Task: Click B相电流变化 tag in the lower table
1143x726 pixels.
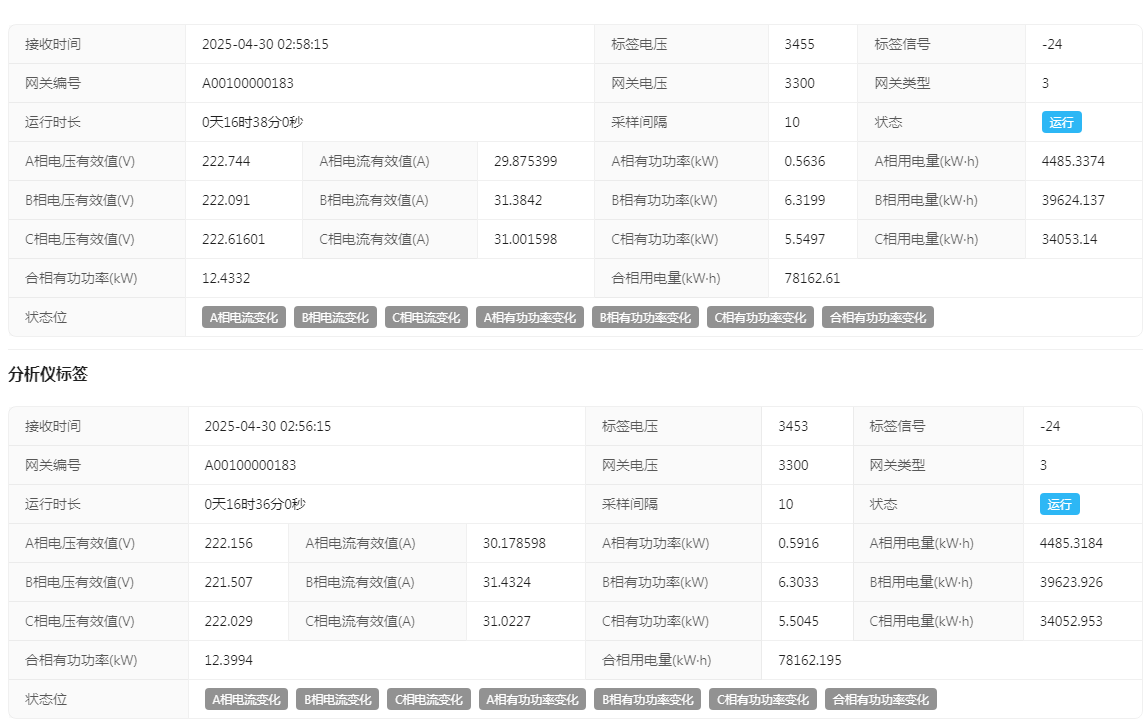Action: pyautogui.click(x=338, y=700)
